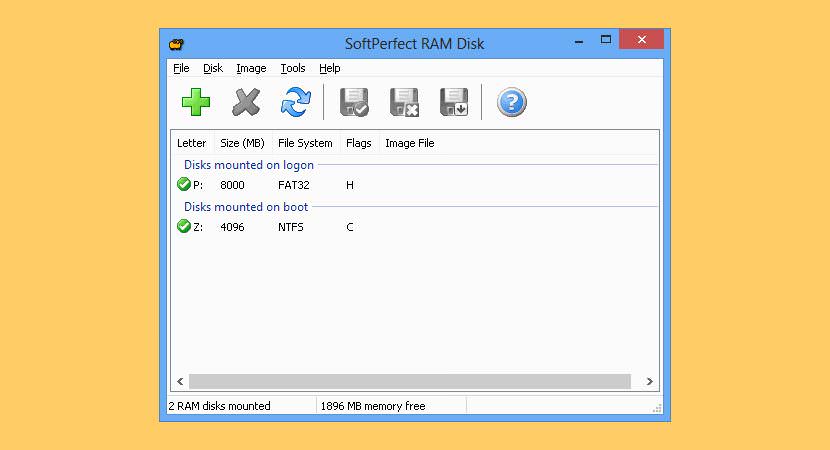830x450 pixels.
Task: Open the Tools menu
Action: 293,68
